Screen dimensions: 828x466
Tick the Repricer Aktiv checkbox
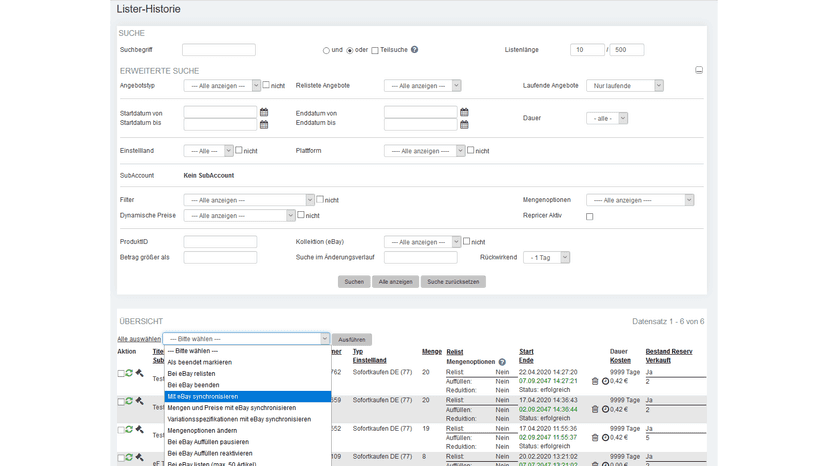589,216
